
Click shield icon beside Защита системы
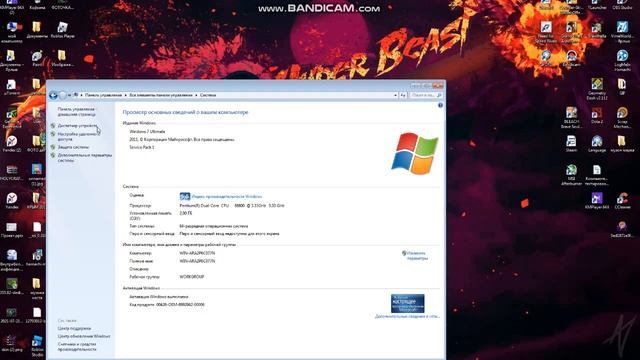click(x=53, y=147)
